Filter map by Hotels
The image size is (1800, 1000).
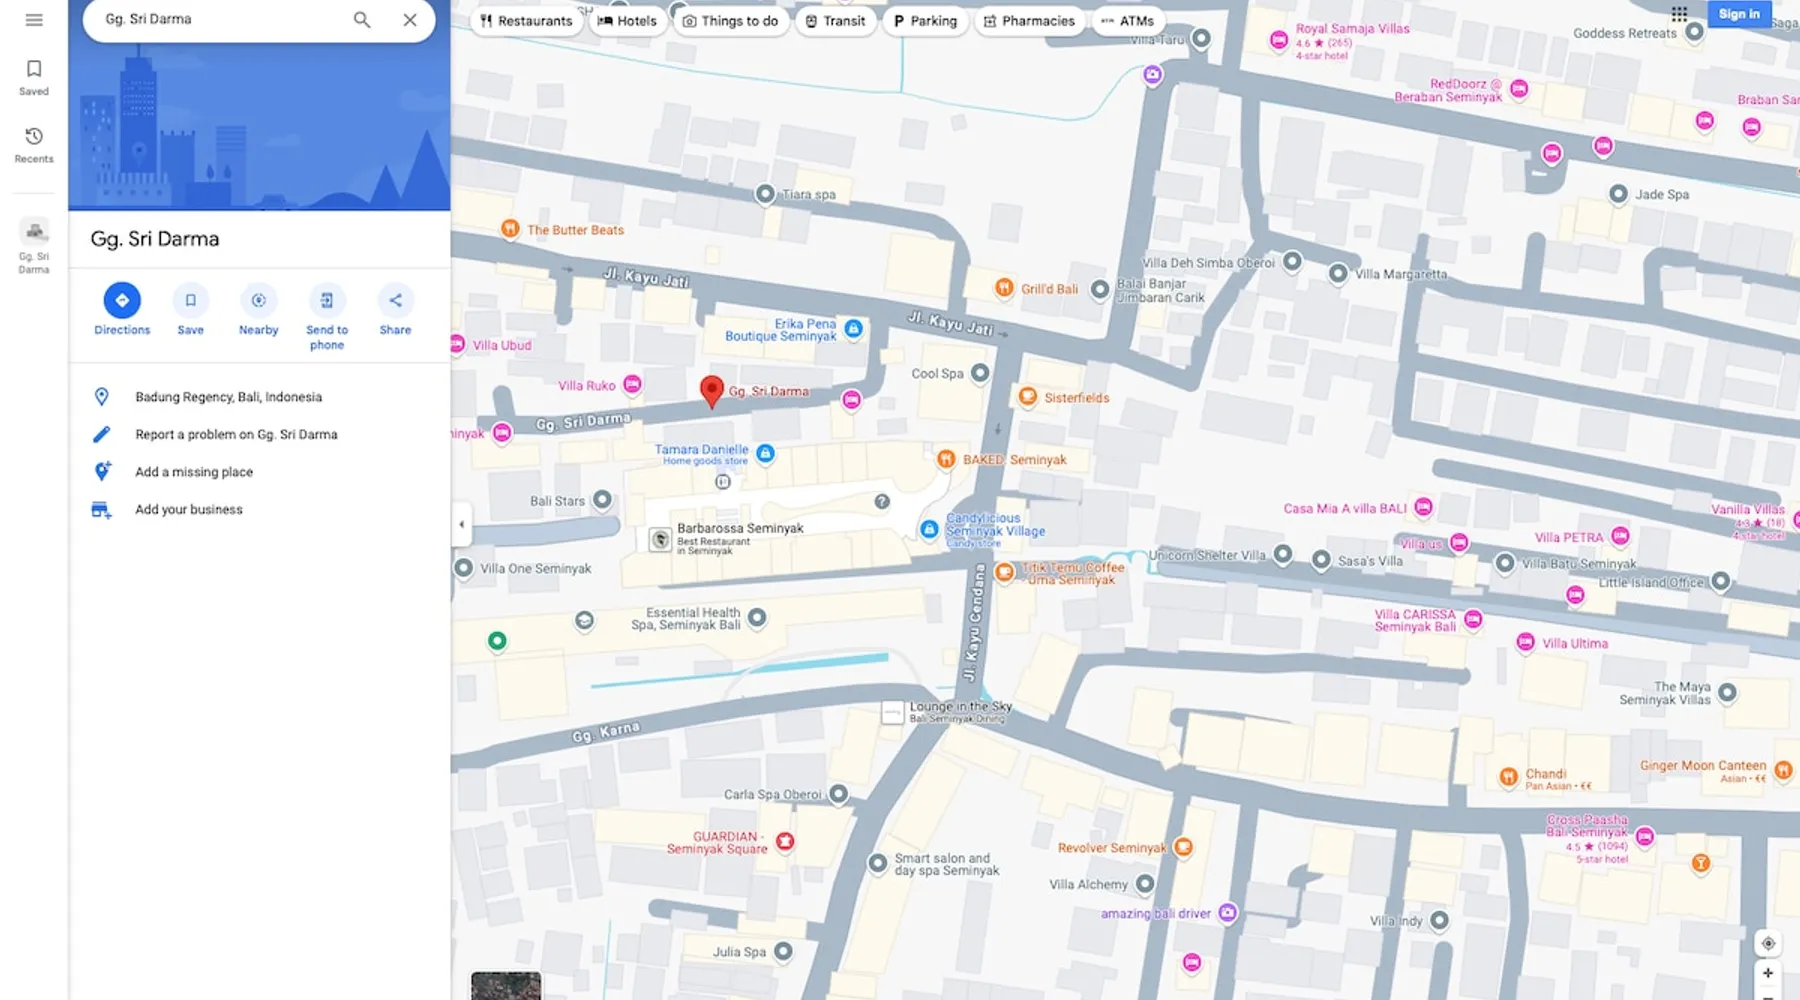627,21
